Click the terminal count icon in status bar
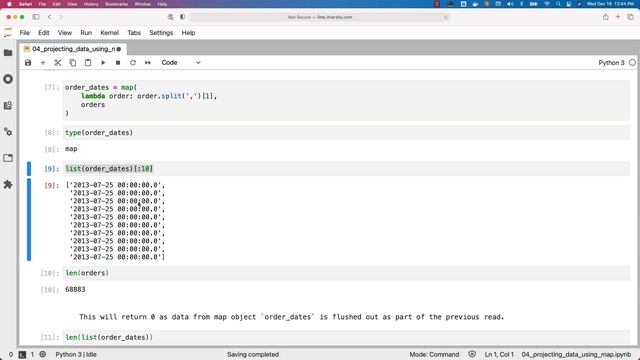Screen dimensions: 640x360 pyautogui.click(x=22, y=354)
